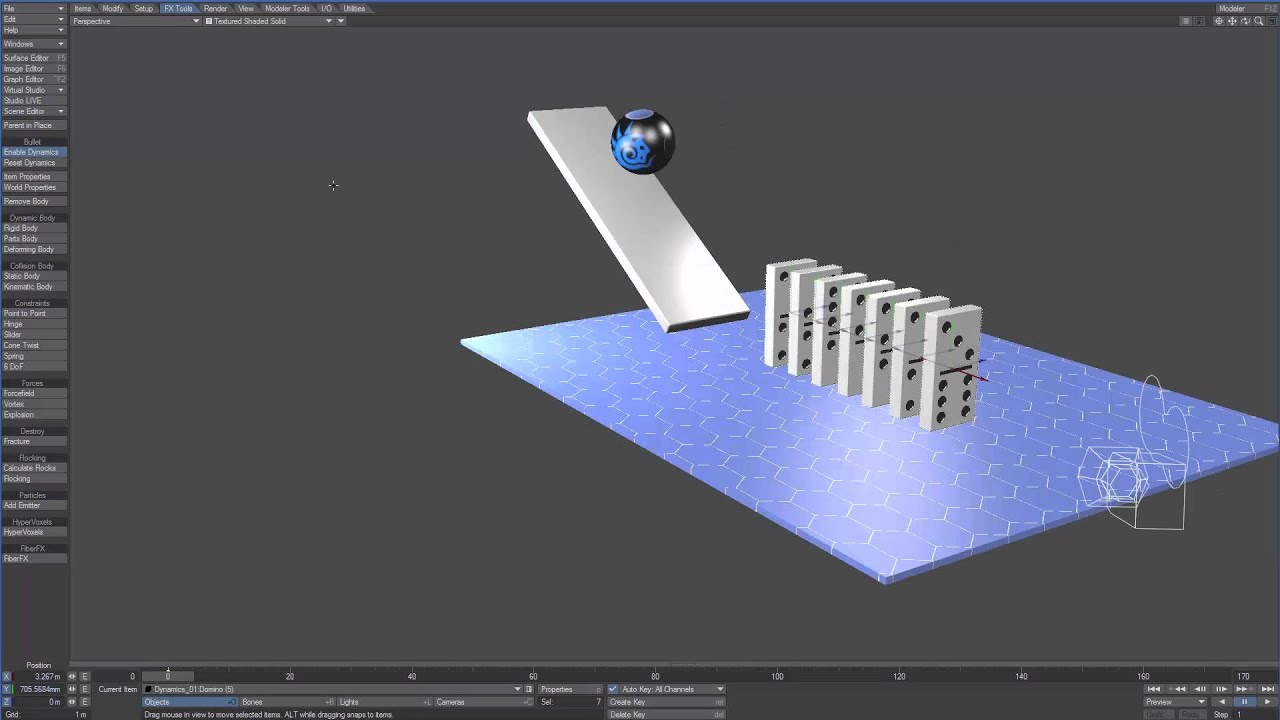Open envelope E button for Y
Image resolution: width=1280 pixels, height=720 pixels.
click(85, 689)
